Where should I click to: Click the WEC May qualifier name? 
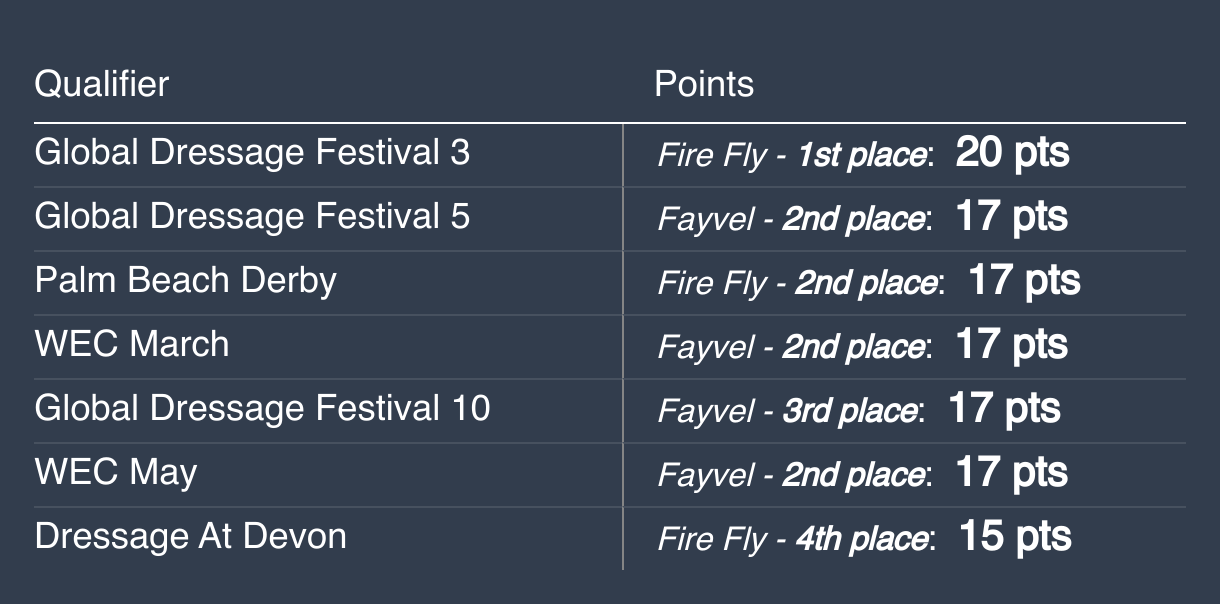point(116,473)
